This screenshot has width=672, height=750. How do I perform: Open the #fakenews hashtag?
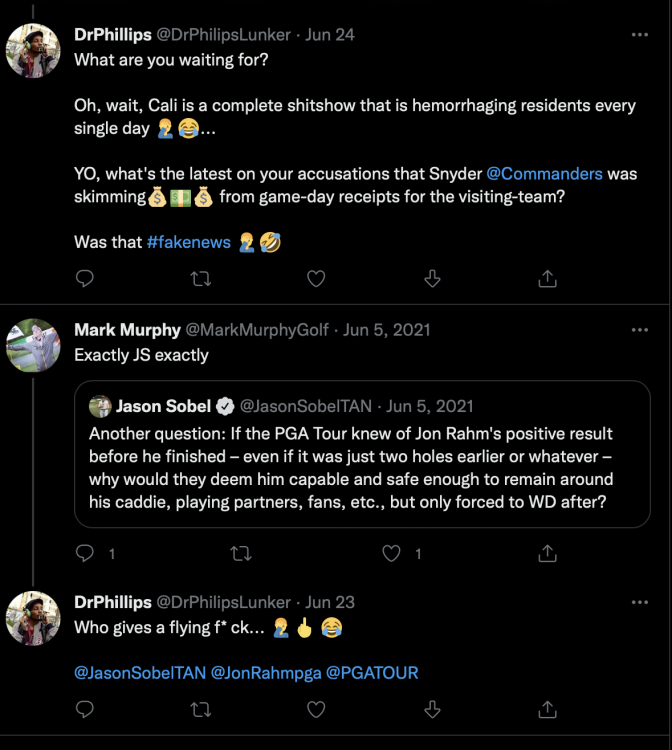click(188, 242)
